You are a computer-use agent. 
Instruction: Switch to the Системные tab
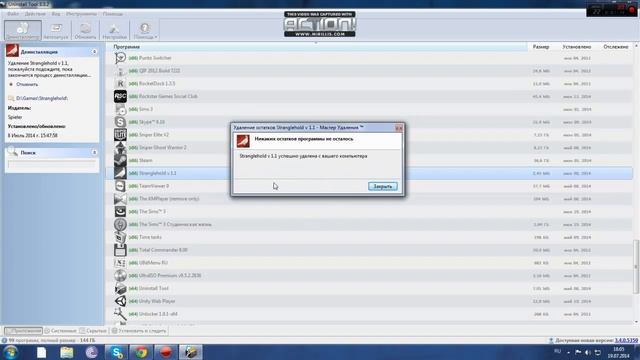point(60,331)
